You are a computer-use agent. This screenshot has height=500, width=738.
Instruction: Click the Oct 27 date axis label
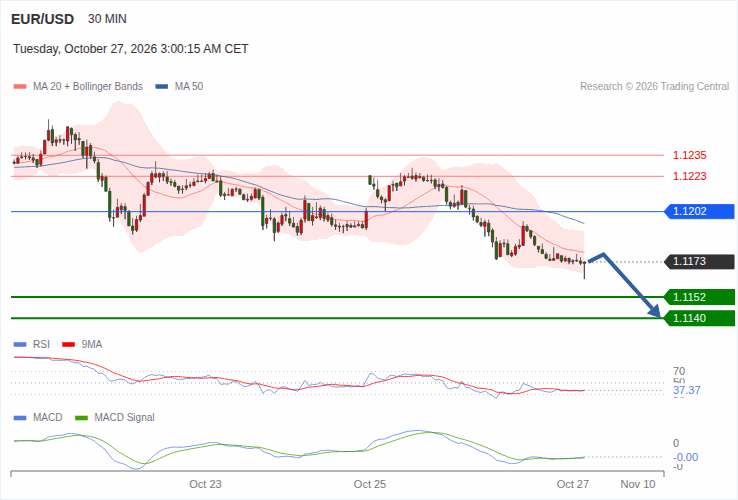coord(573,484)
